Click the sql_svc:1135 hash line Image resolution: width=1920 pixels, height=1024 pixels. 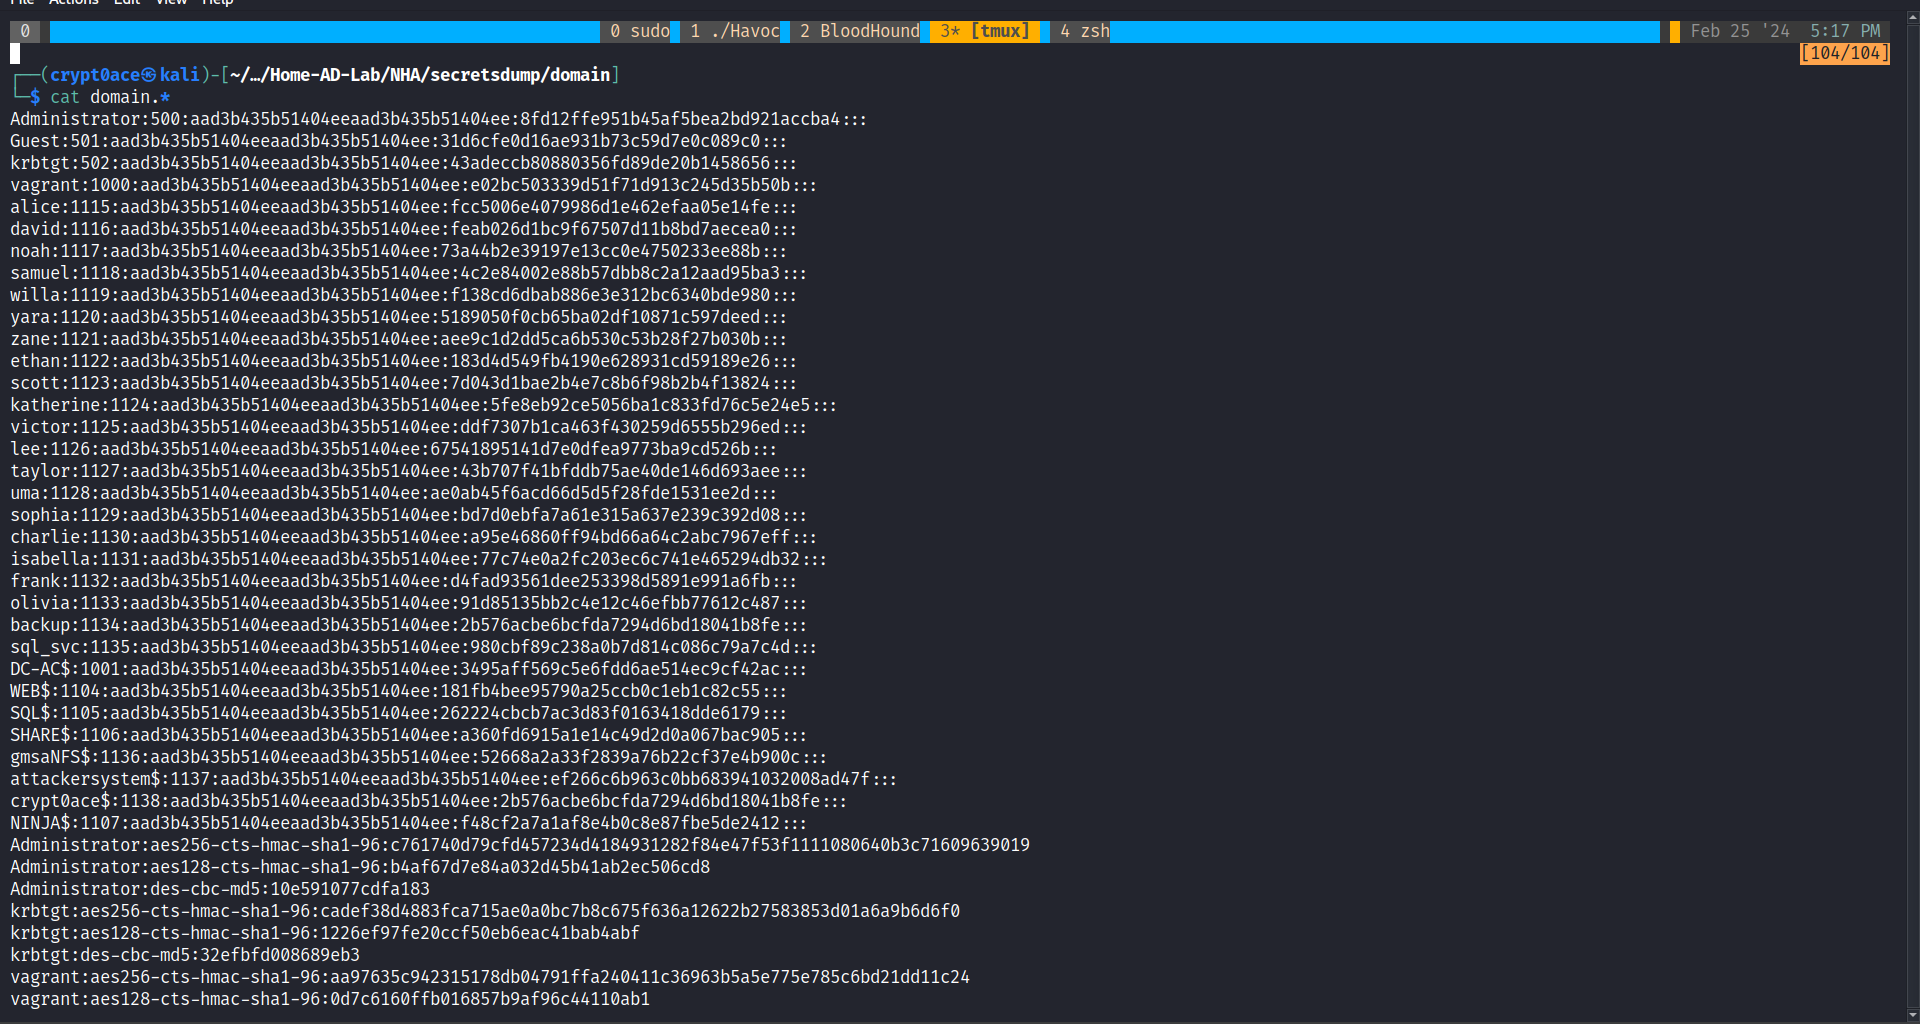[413, 647]
